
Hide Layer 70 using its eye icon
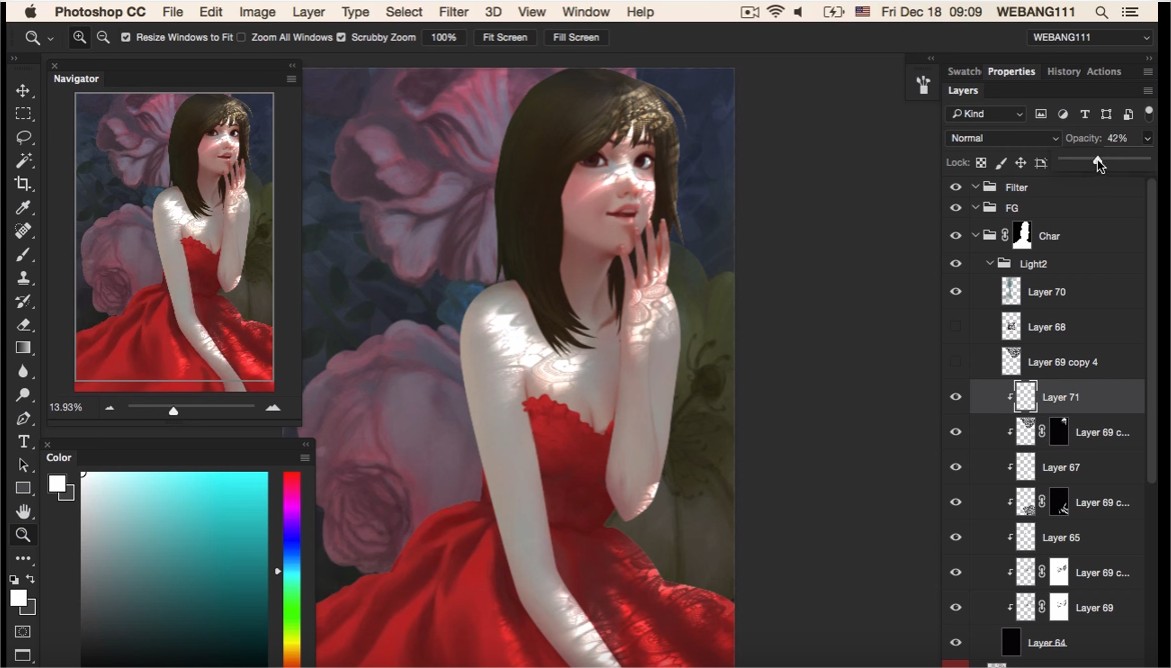tap(955, 292)
